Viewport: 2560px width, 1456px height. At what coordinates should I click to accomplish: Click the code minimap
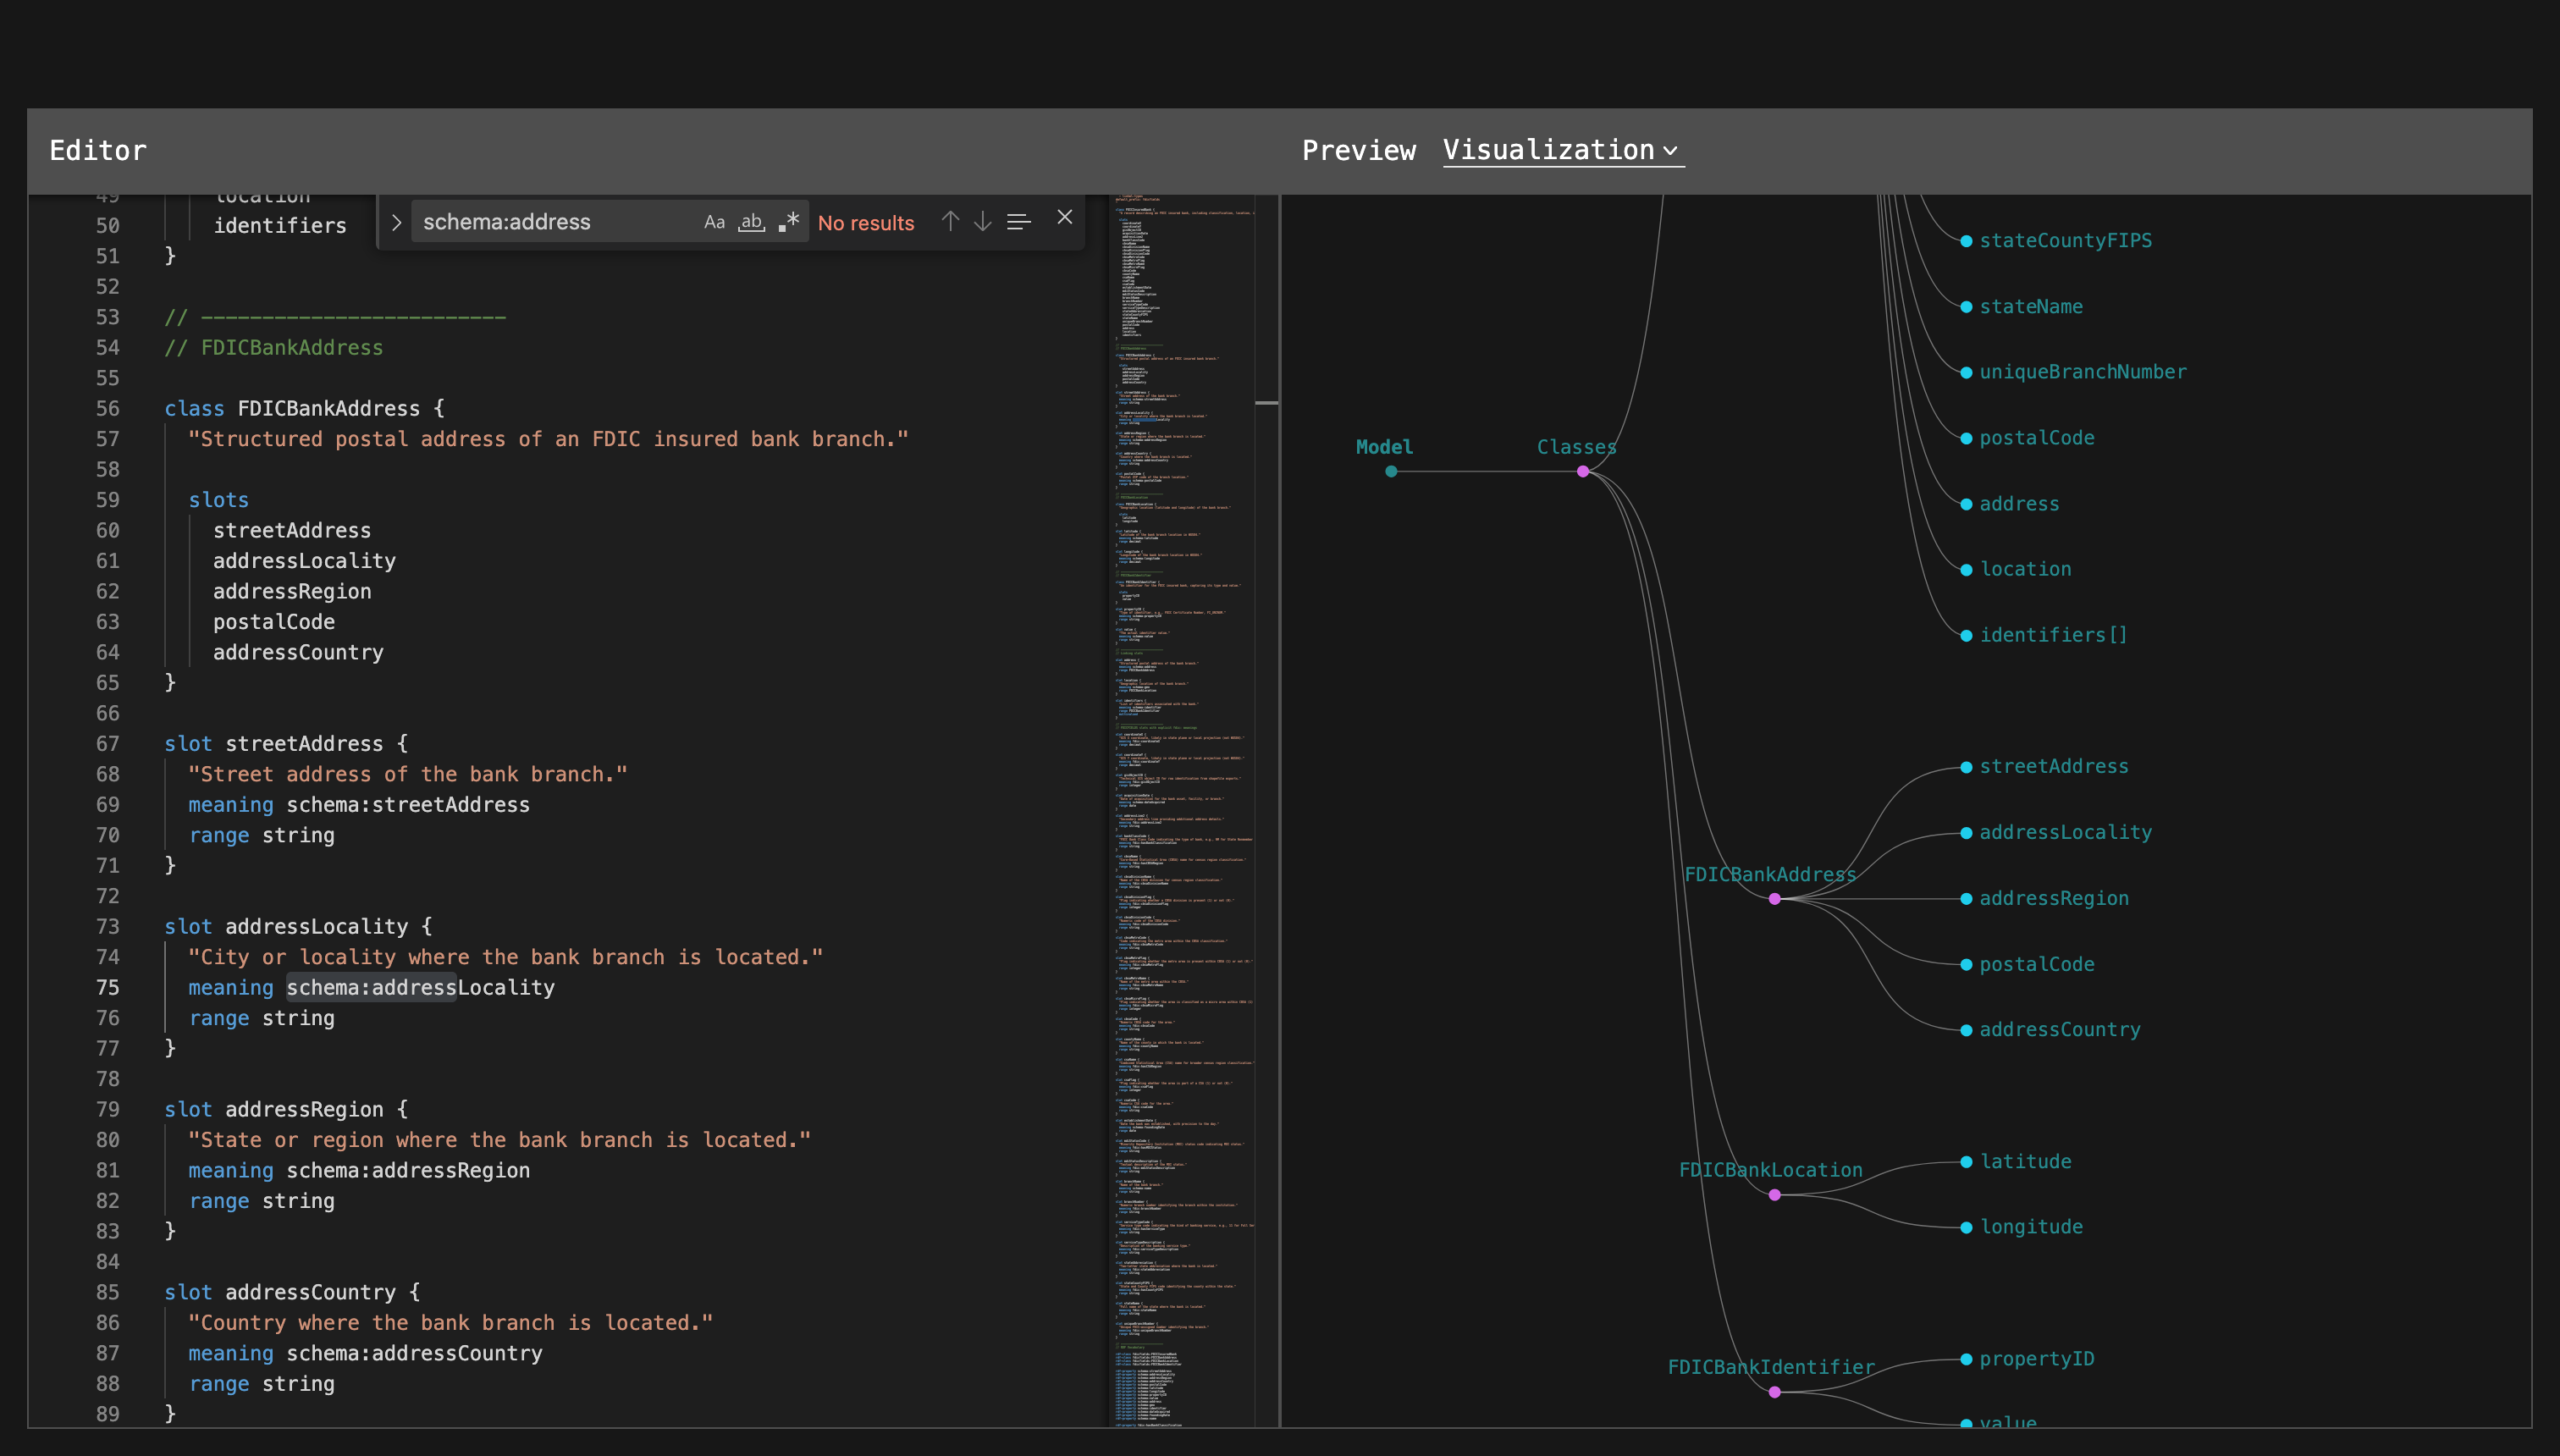click(1183, 810)
